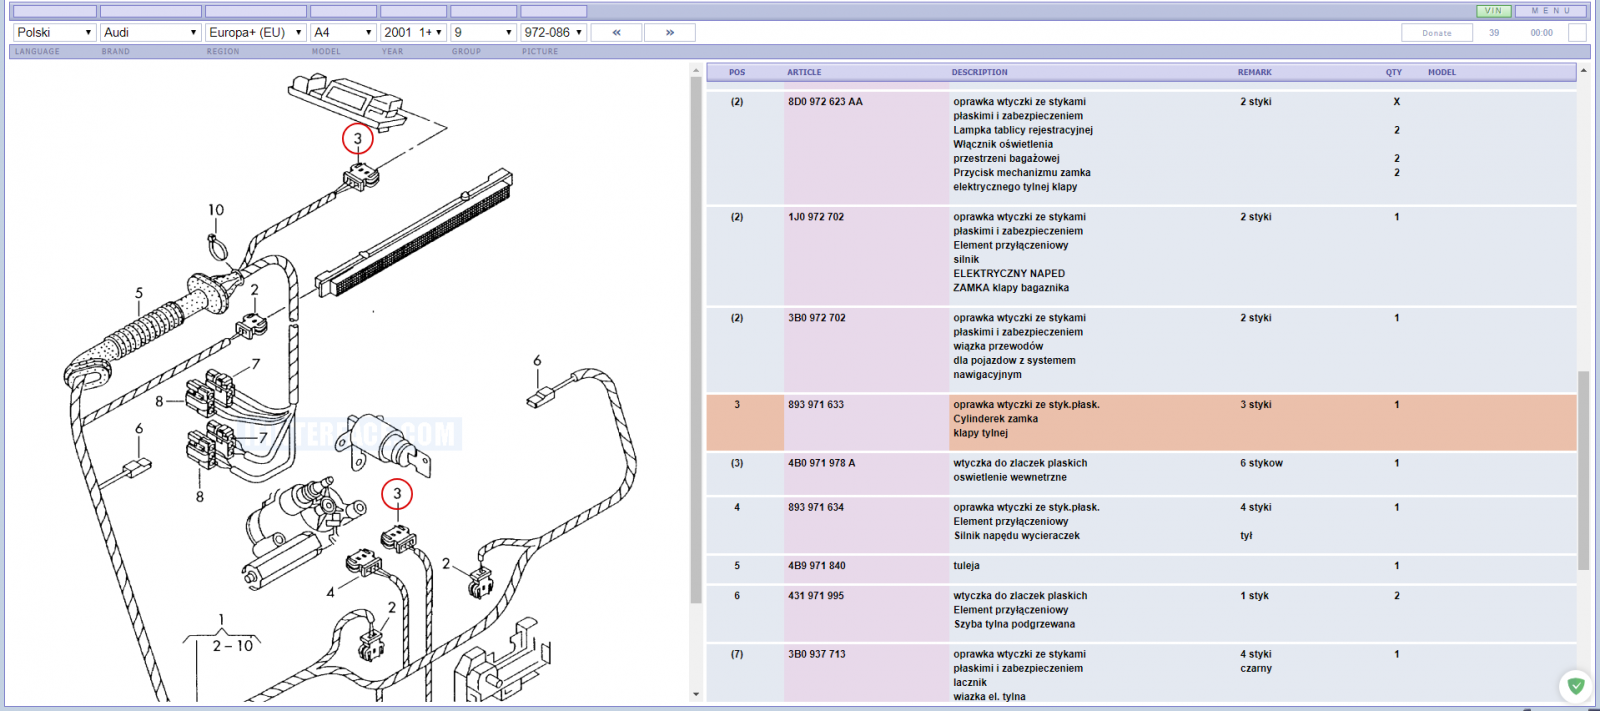Select callout 5 on the diagram
This screenshot has height=711, width=1600.
click(139, 293)
